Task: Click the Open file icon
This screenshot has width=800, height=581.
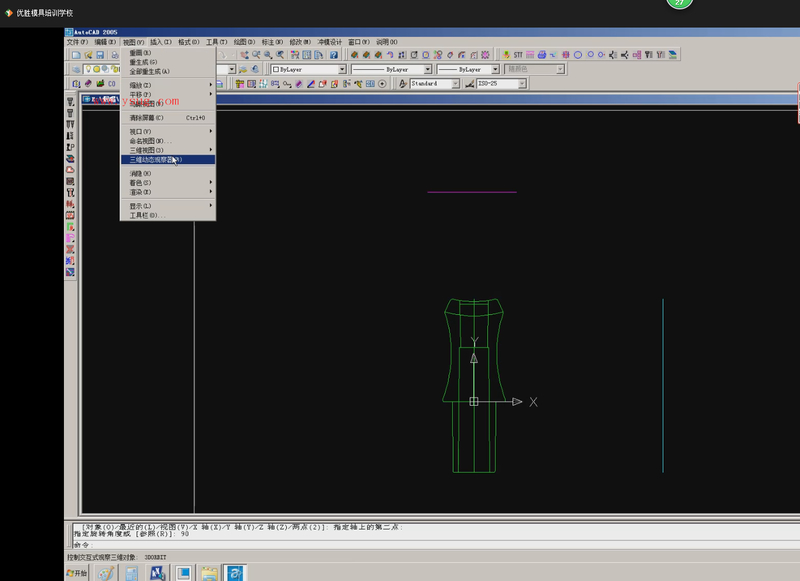Action: (88, 55)
